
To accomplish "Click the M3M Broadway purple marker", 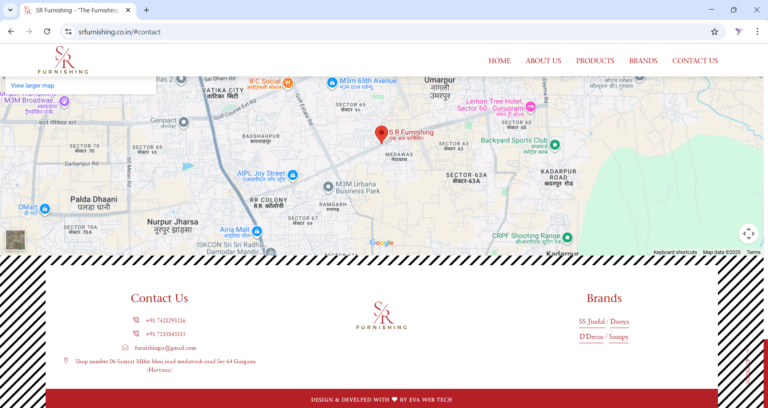I will [x=64, y=102].
